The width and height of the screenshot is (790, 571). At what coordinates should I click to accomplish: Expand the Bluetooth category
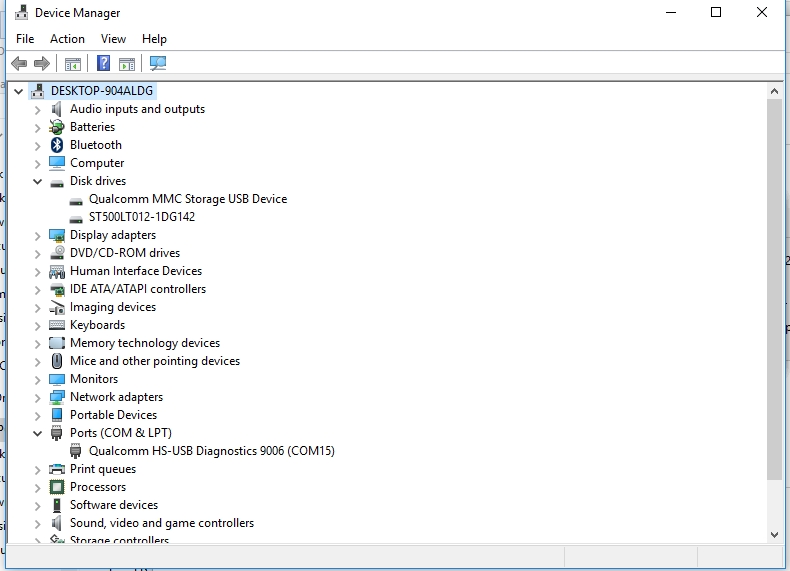[37, 146]
